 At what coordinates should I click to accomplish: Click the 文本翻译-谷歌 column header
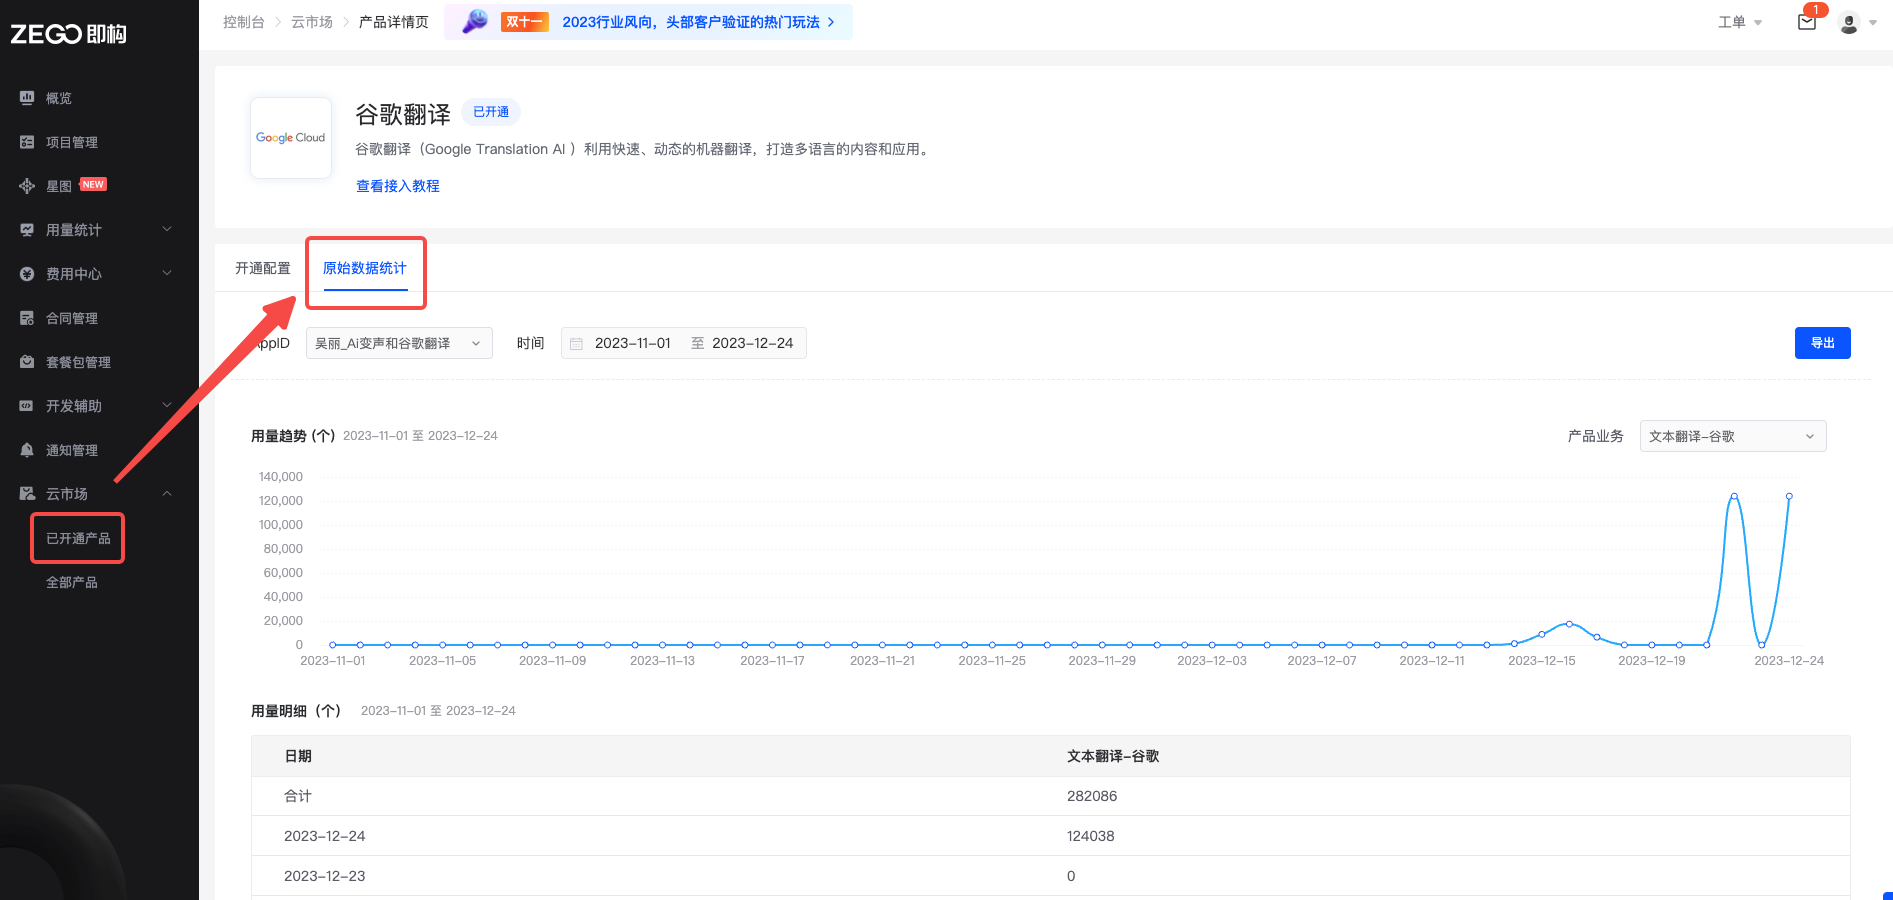(x=1113, y=756)
